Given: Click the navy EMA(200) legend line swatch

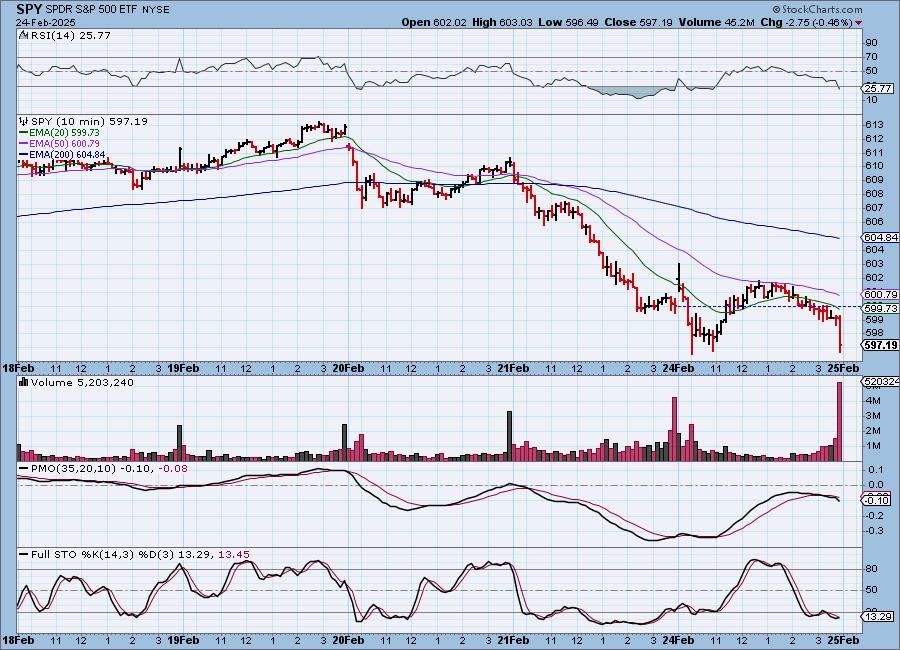Looking at the screenshot, I should pyautogui.click(x=24, y=154).
